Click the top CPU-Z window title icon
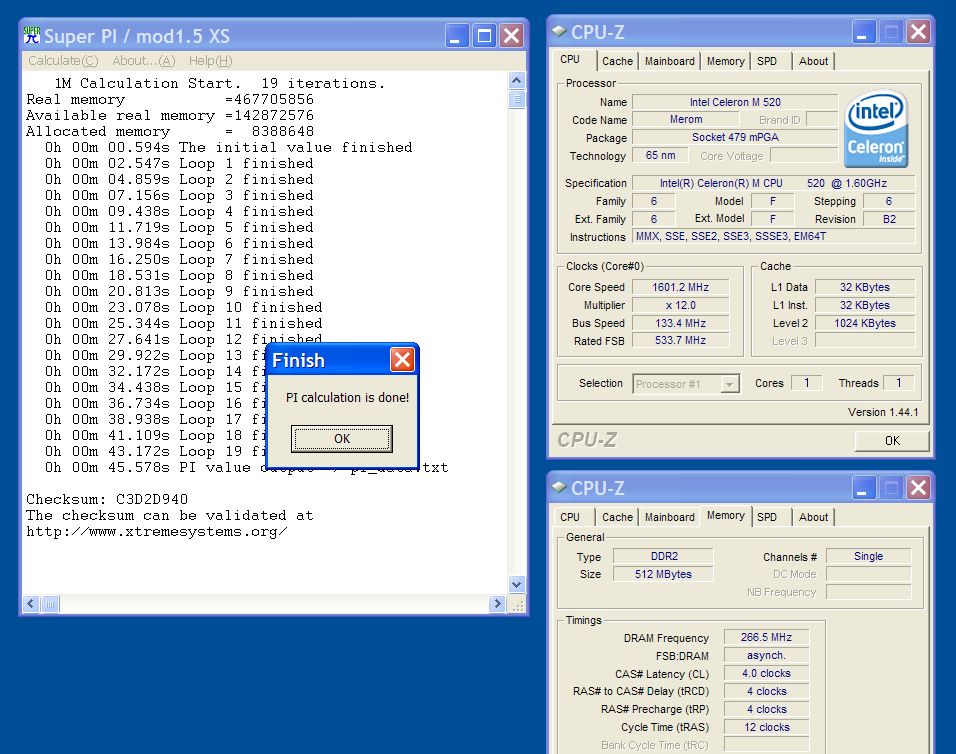Image resolution: width=956 pixels, height=754 pixels. pyautogui.click(x=559, y=32)
